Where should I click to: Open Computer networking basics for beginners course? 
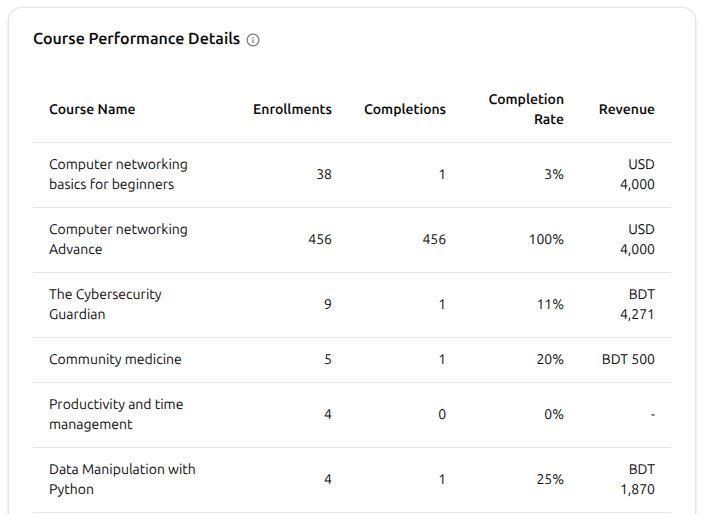pos(118,174)
